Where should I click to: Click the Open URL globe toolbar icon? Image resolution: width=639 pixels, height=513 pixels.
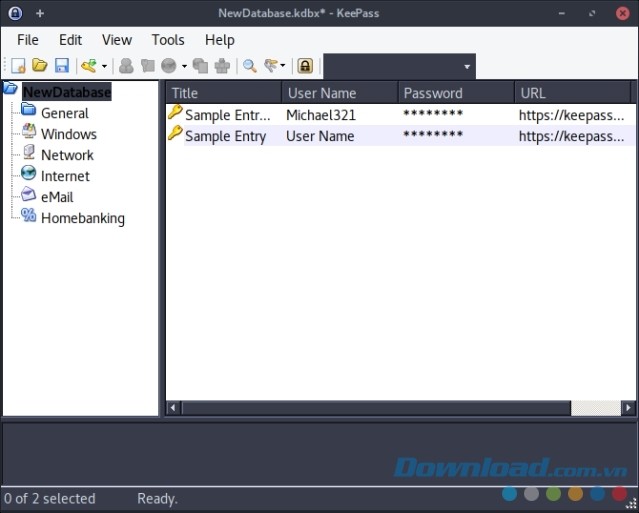click(169, 66)
